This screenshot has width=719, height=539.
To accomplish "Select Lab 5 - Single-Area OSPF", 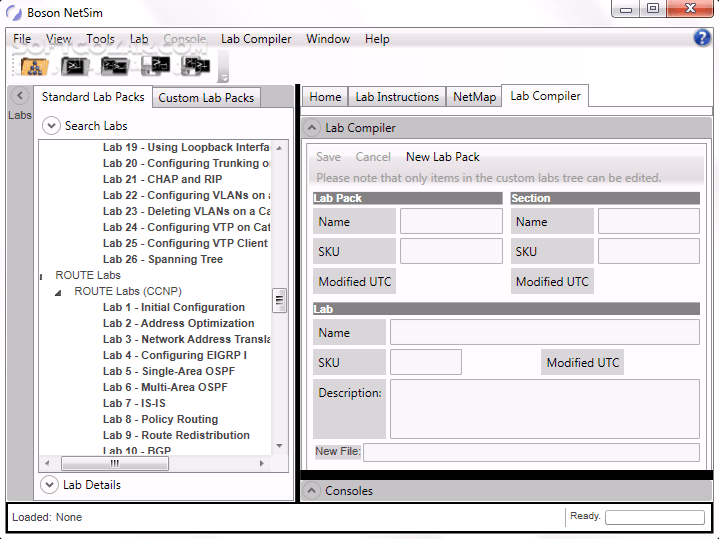I will pos(169,372).
